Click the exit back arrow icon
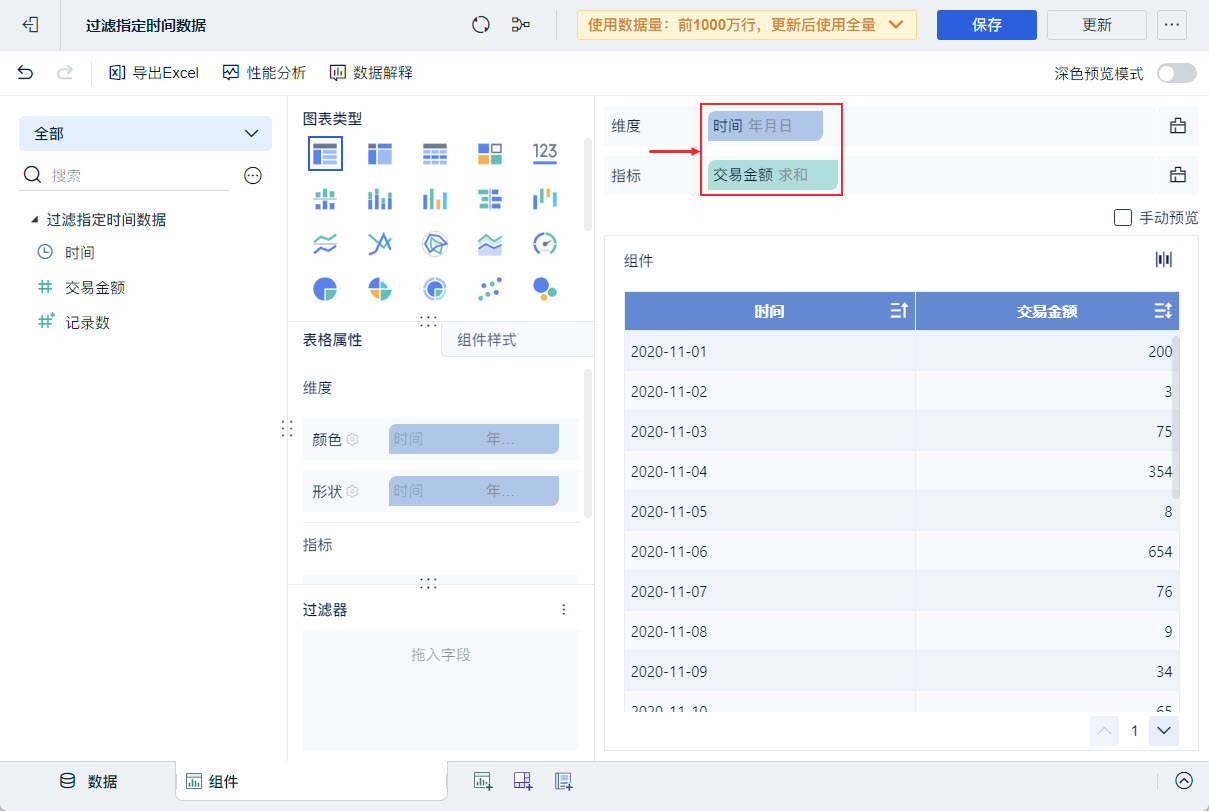The height and width of the screenshot is (811, 1209). [30, 25]
